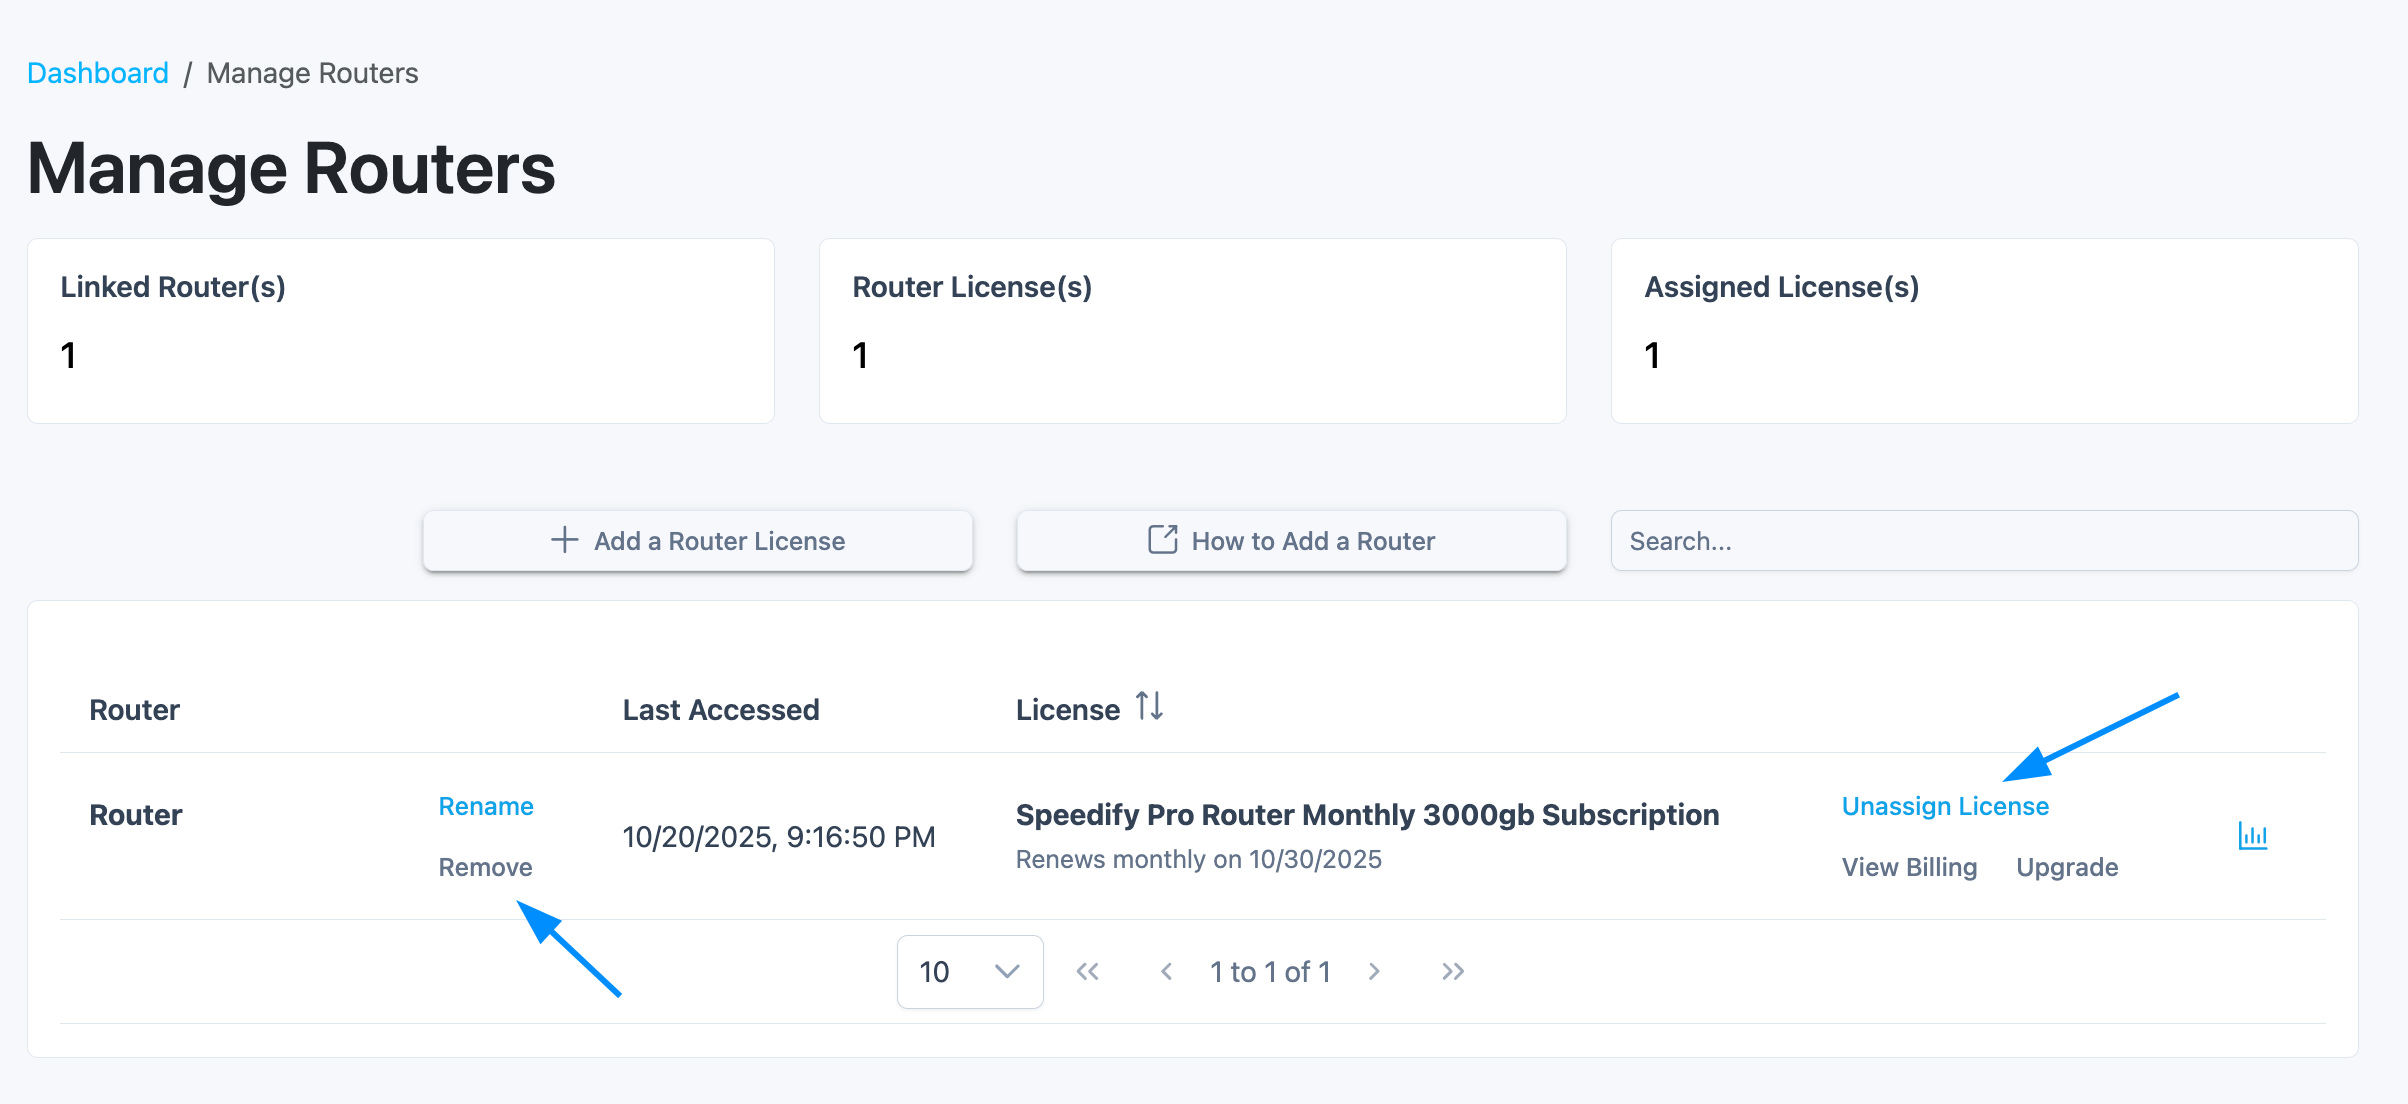Remove the linked Router
This screenshot has width=2408, height=1104.
point(485,867)
